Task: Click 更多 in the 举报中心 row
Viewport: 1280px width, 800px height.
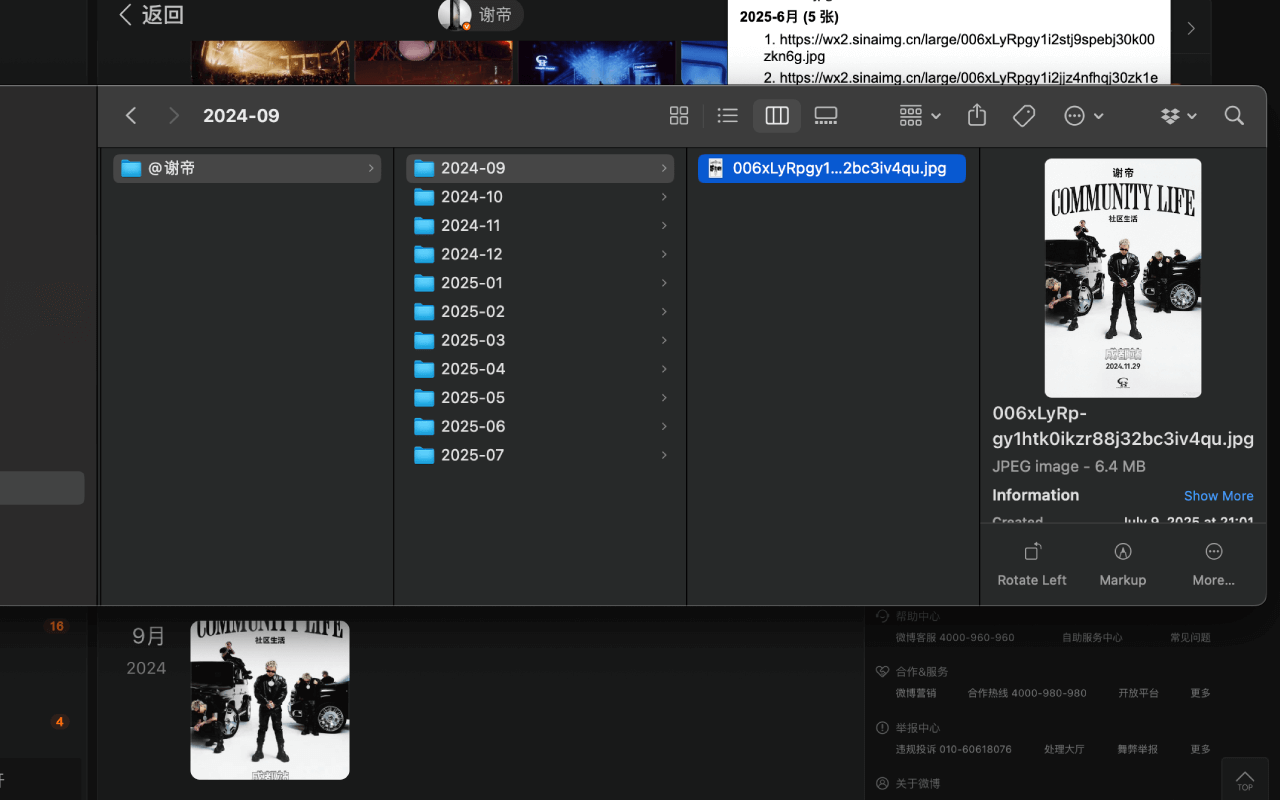Action: tap(1200, 749)
